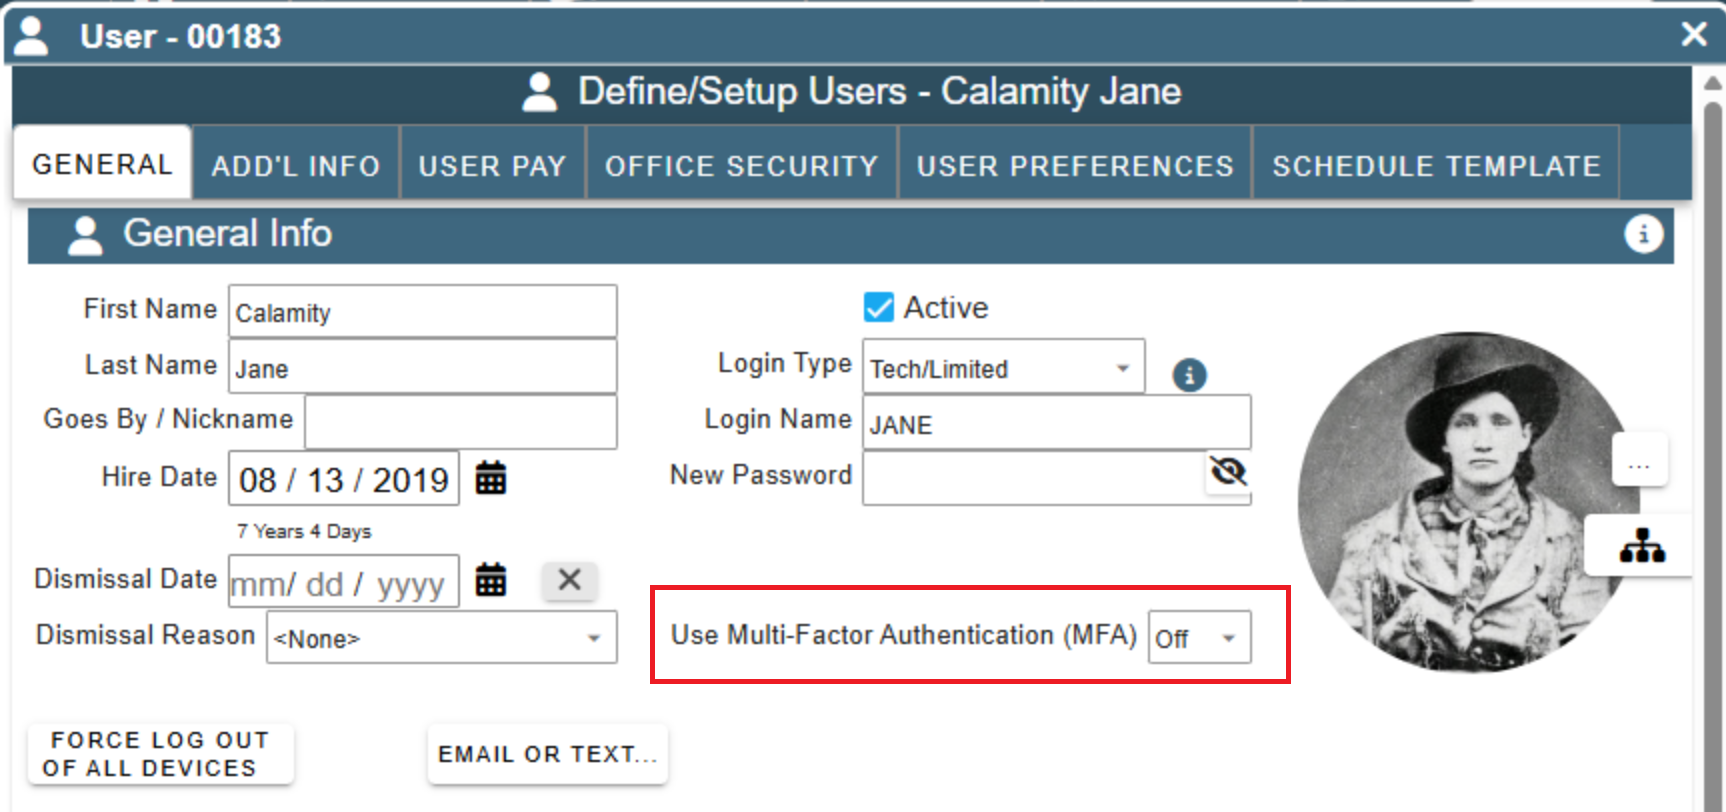
Task: Click the Login Type info icon
Action: pos(1189,375)
